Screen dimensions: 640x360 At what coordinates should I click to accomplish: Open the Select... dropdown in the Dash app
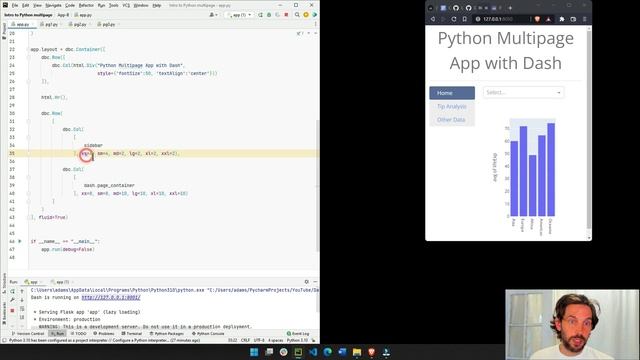(523, 92)
